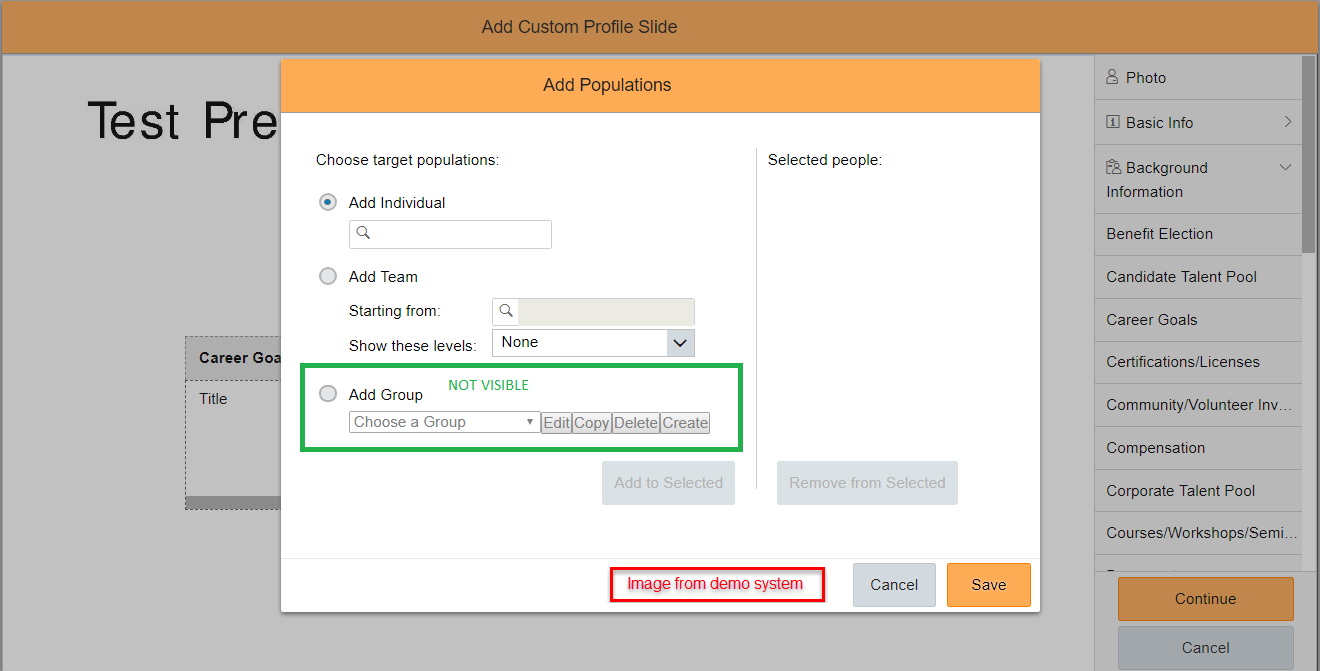Click the Photo person icon

click(x=1112, y=77)
